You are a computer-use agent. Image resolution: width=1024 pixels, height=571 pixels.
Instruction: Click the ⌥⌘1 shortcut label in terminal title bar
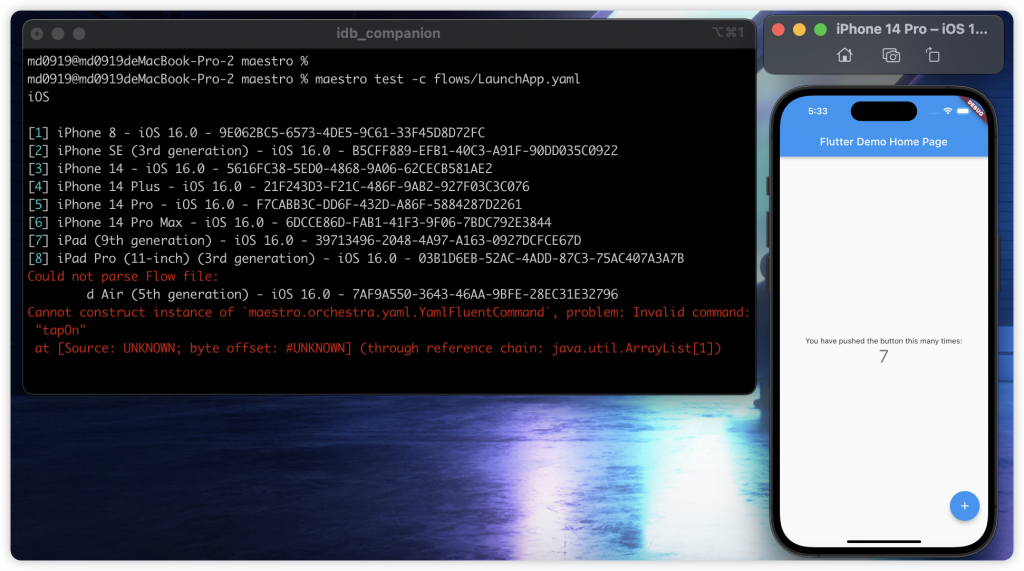coord(728,33)
